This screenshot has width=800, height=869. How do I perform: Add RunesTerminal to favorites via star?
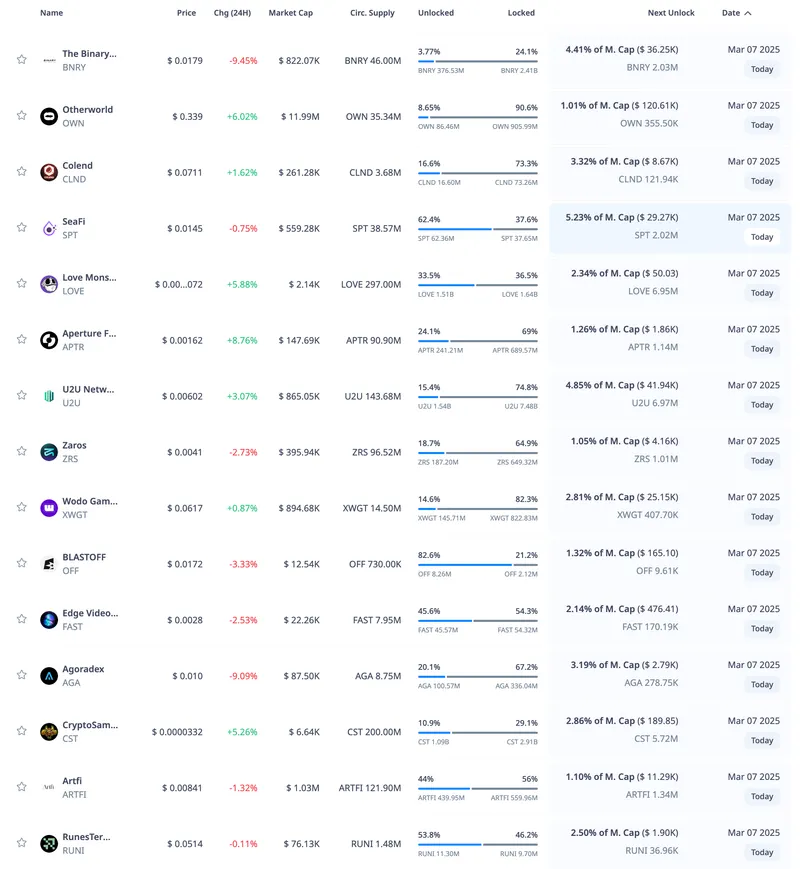tap(21, 844)
